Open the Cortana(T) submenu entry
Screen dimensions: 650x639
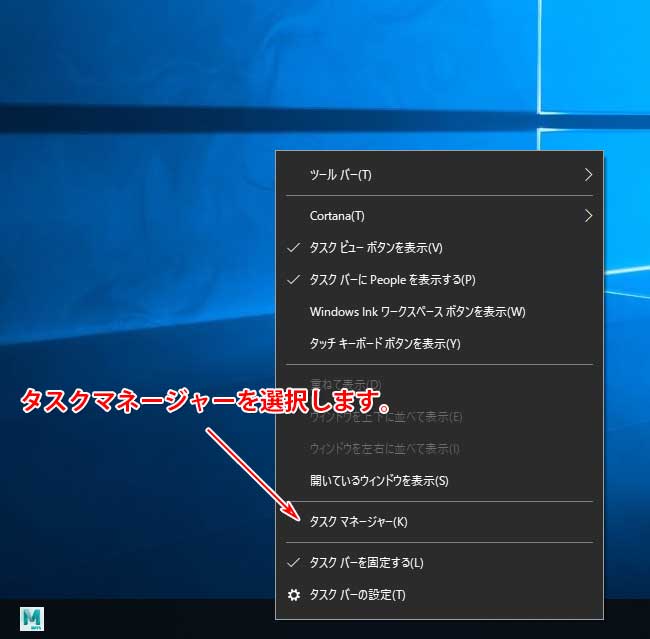[439, 216]
